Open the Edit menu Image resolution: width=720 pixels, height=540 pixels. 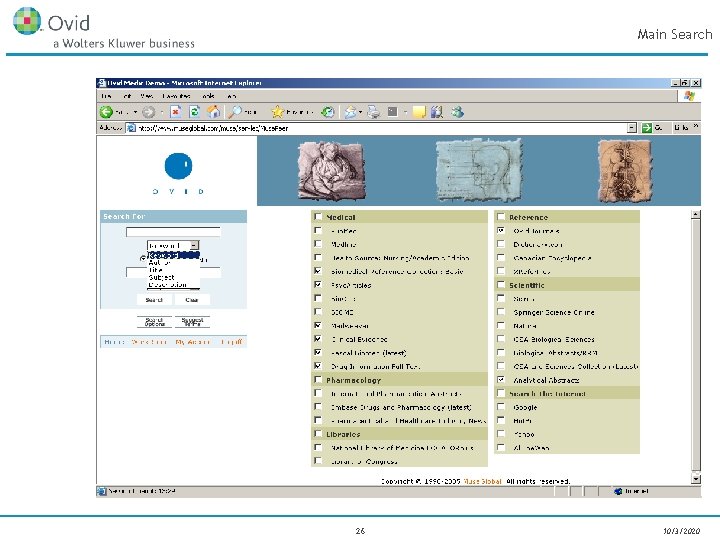click(127, 96)
